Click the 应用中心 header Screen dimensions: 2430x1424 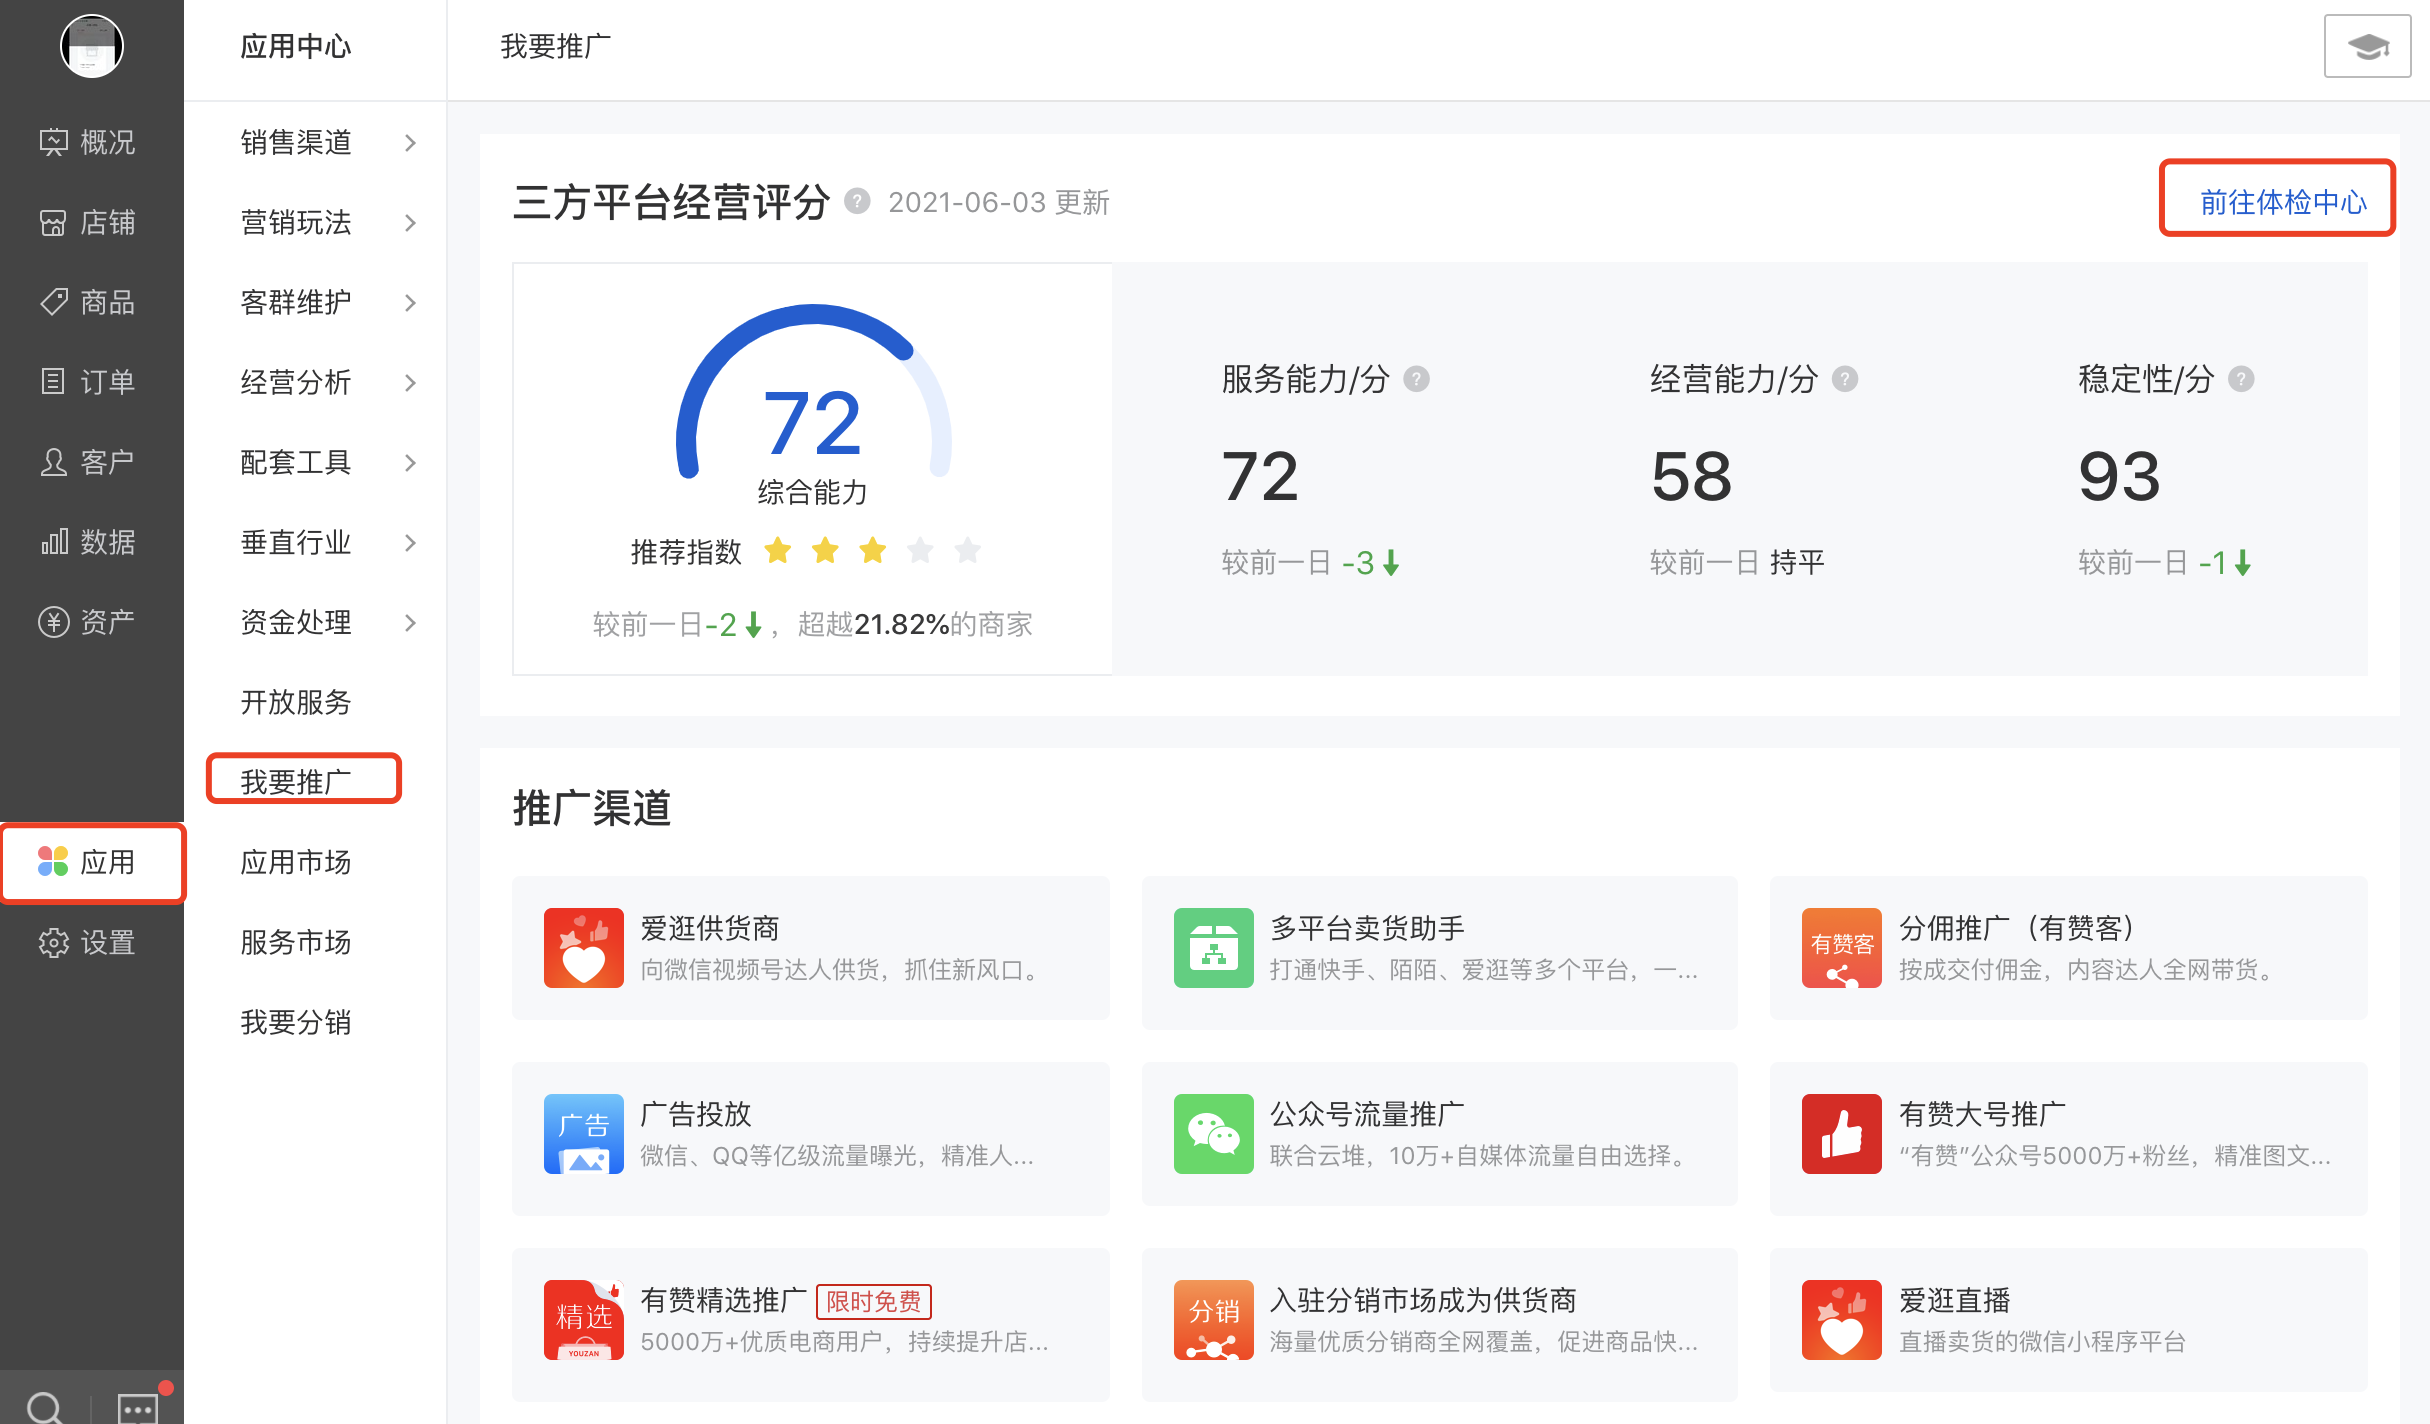[296, 46]
